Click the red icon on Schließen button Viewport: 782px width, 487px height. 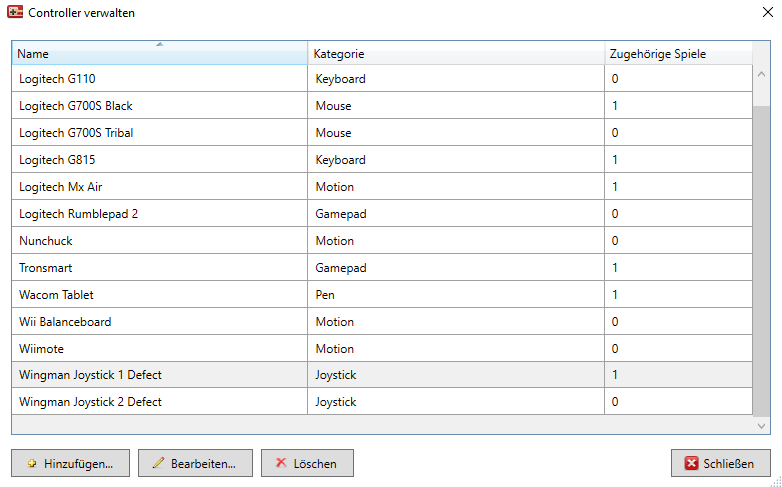click(x=691, y=464)
